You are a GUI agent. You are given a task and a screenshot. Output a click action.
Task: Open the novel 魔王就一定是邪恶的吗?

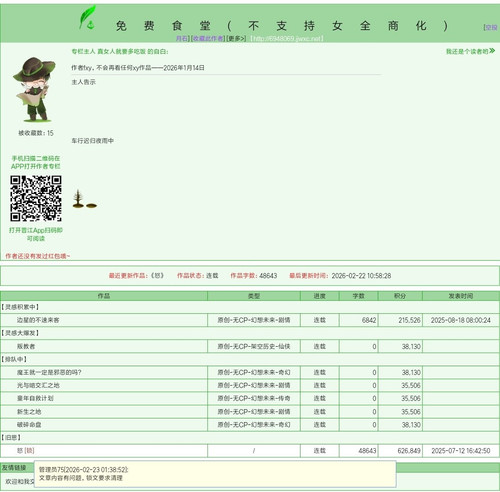pyautogui.click(x=49, y=372)
